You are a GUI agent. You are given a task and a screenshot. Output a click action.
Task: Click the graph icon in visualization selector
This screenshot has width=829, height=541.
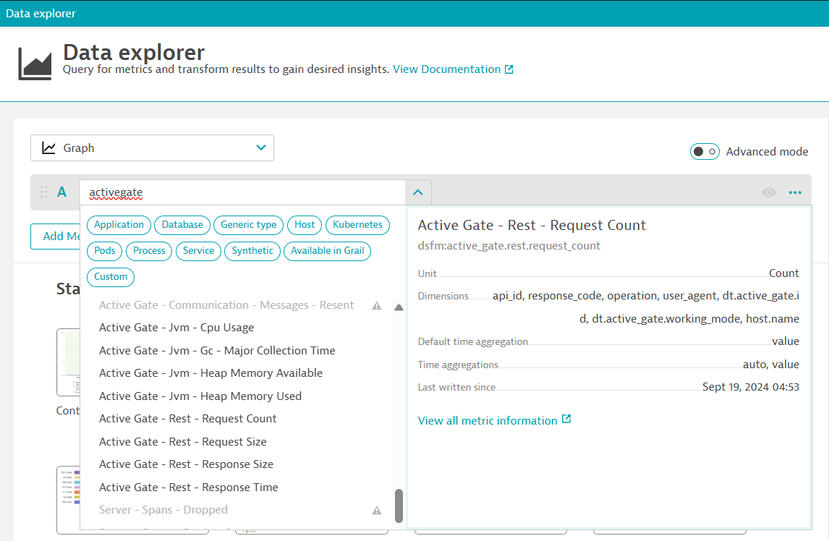coord(49,148)
